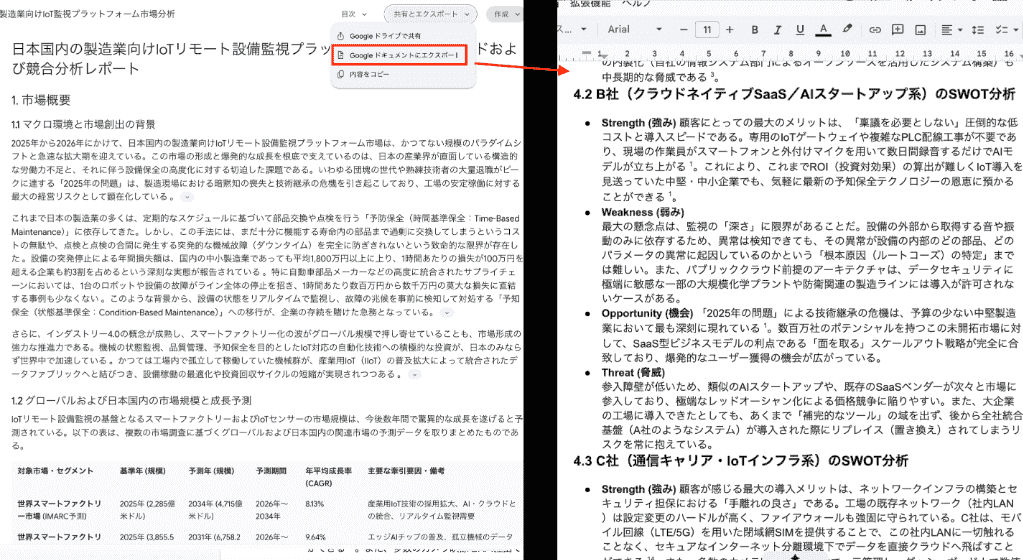Viewport: 1023px width, 560px height.
Task: Expand citation chevron after 急務となっている paragraph
Action: (x=446, y=313)
